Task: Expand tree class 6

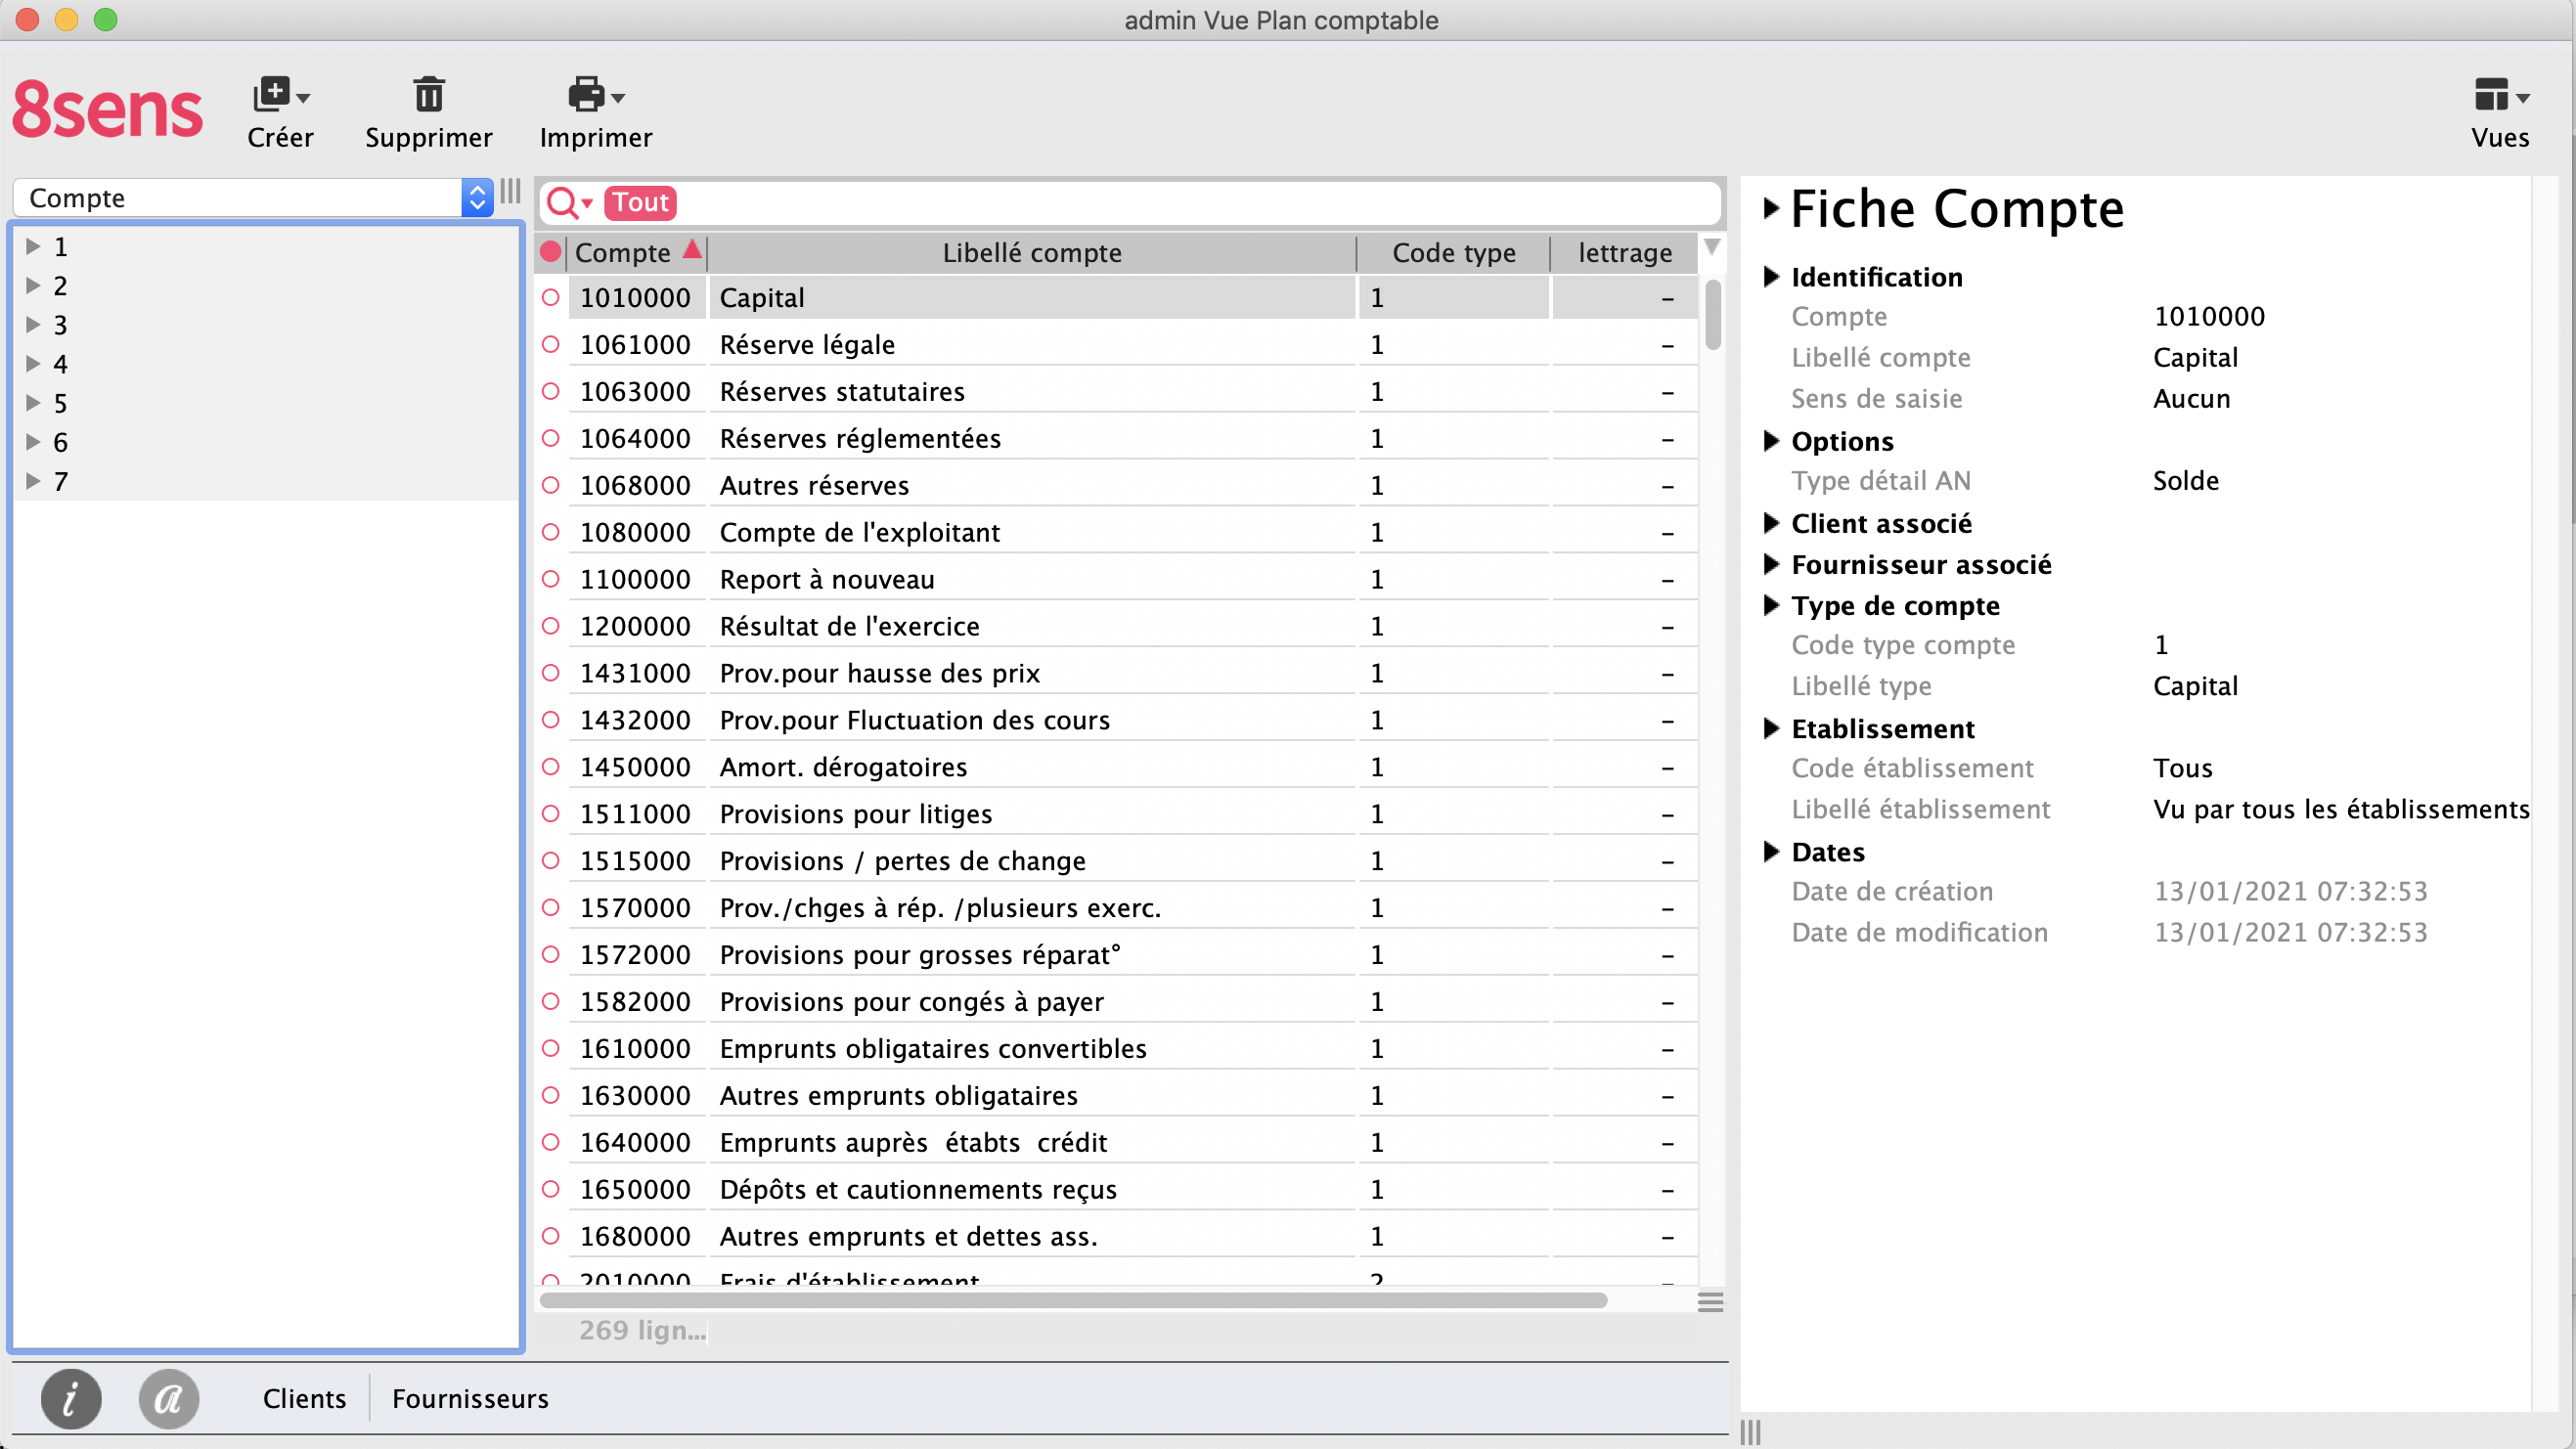Action: tap(33, 441)
